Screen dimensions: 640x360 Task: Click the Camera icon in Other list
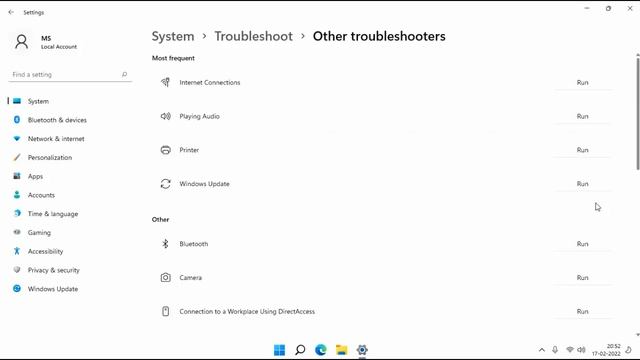click(165, 278)
